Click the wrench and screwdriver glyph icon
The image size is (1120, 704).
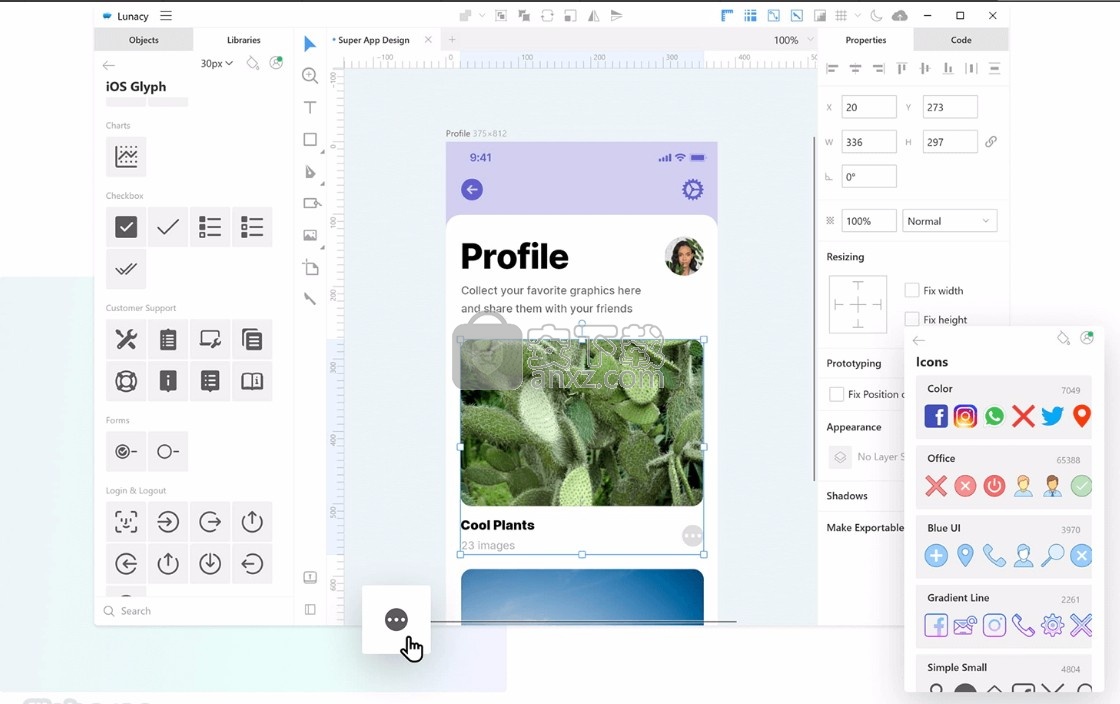pyautogui.click(x=126, y=339)
